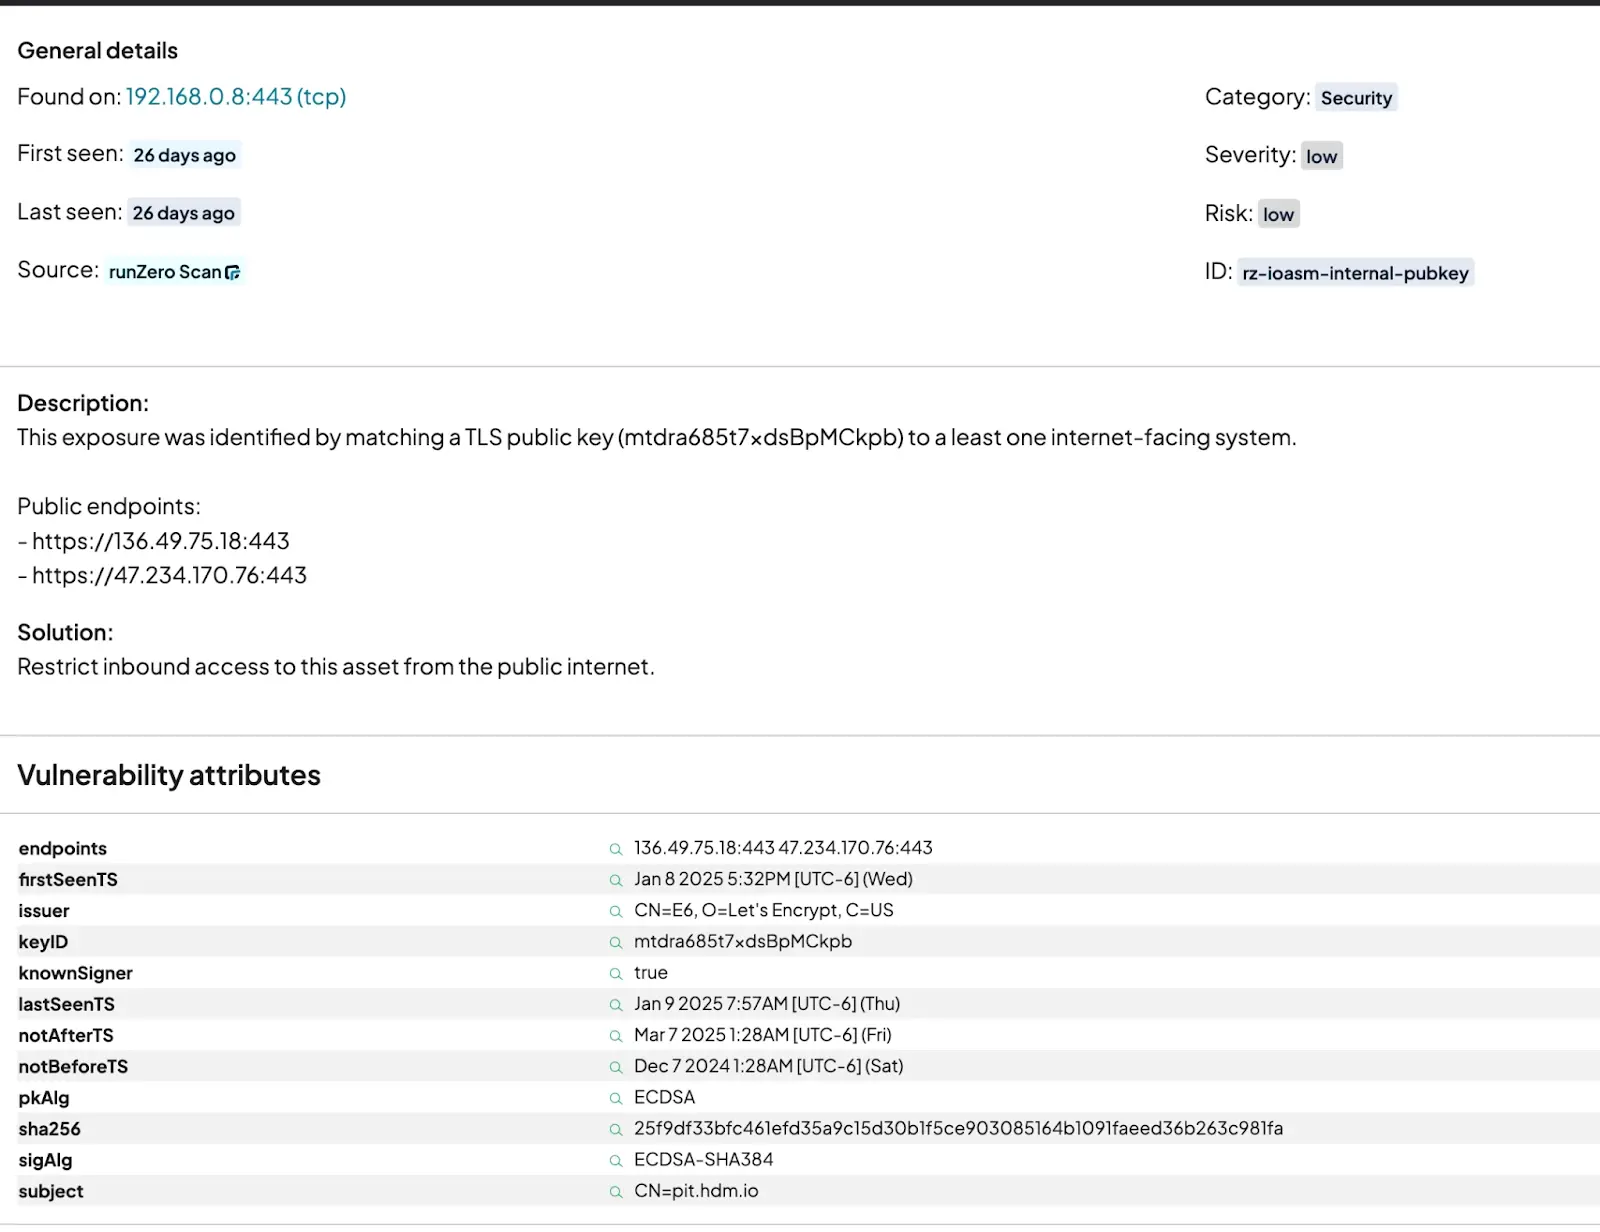The width and height of the screenshot is (1600, 1232).
Task: Click the magnifier icon next to firstSeenTS
Action: pyautogui.click(x=616, y=880)
